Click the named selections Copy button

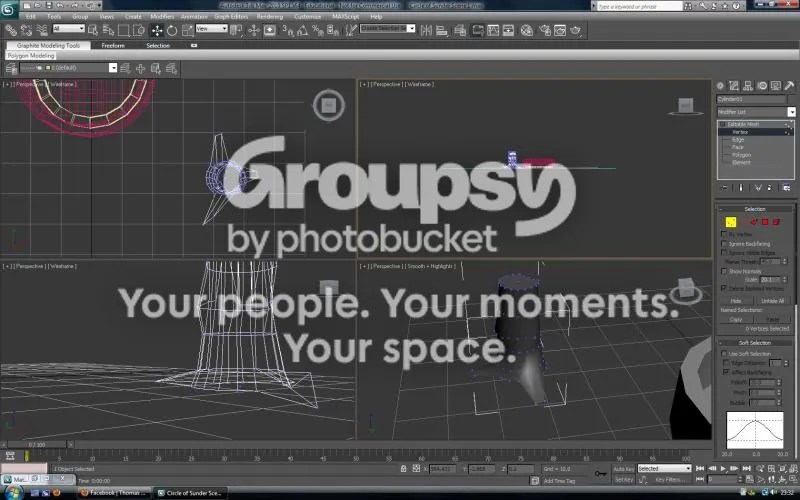tap(736, 319)
